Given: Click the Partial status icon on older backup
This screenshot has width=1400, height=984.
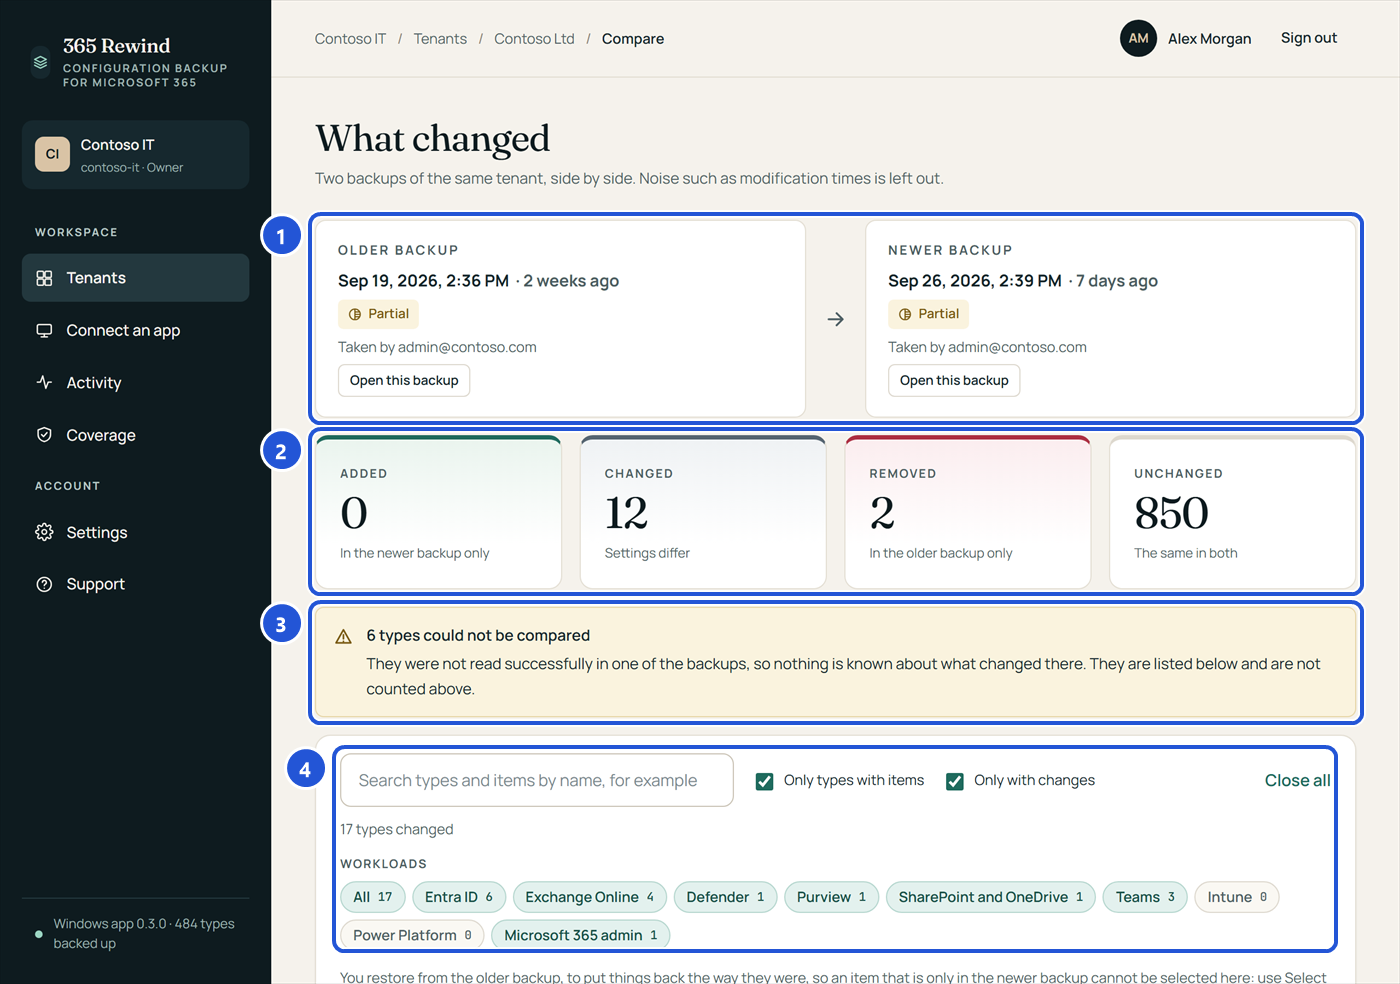Looking at the screenshot, I should coord(355,314).
